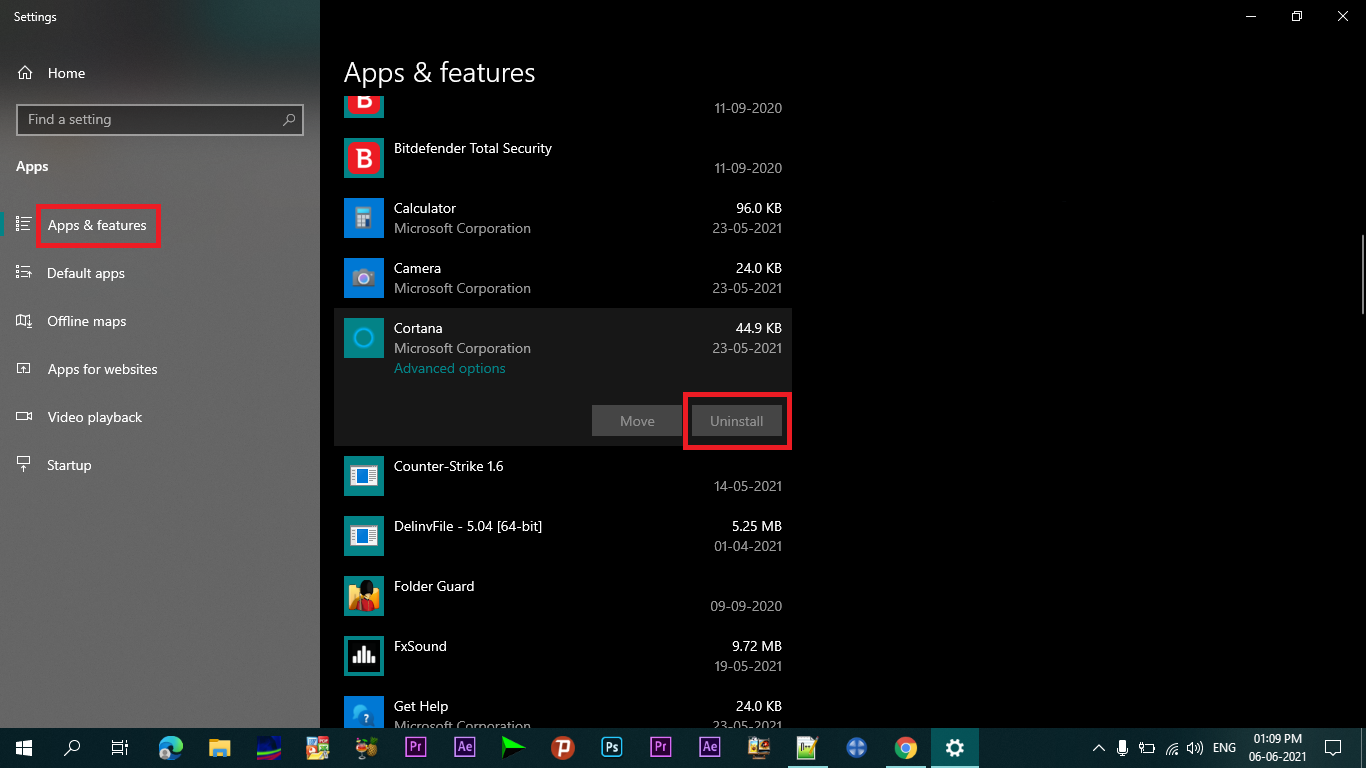This screenshot has height=768, width=1366.
Task: Click the microphone tray icon
Action: point(1123,747)
